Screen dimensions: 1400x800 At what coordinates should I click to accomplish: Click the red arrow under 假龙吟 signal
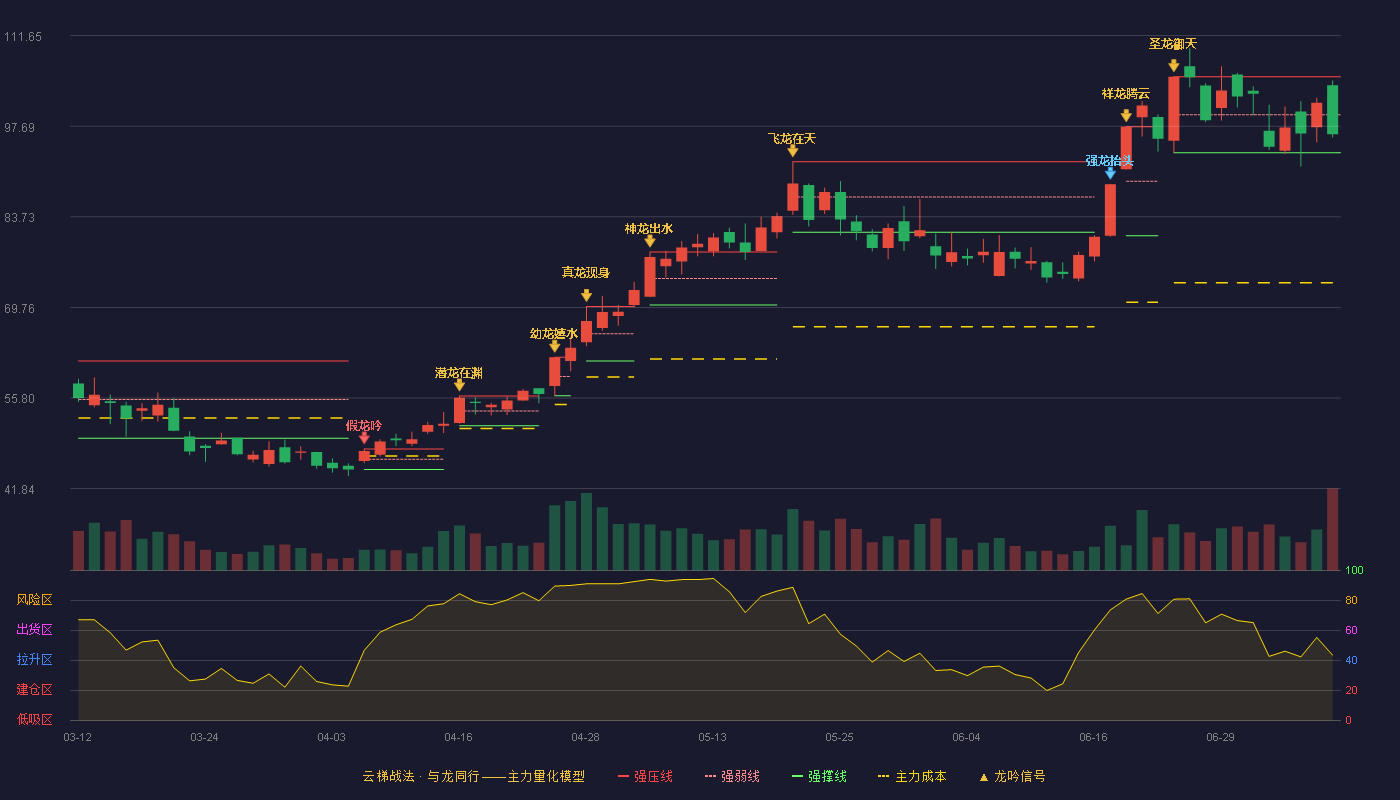(x=364, y=438)
